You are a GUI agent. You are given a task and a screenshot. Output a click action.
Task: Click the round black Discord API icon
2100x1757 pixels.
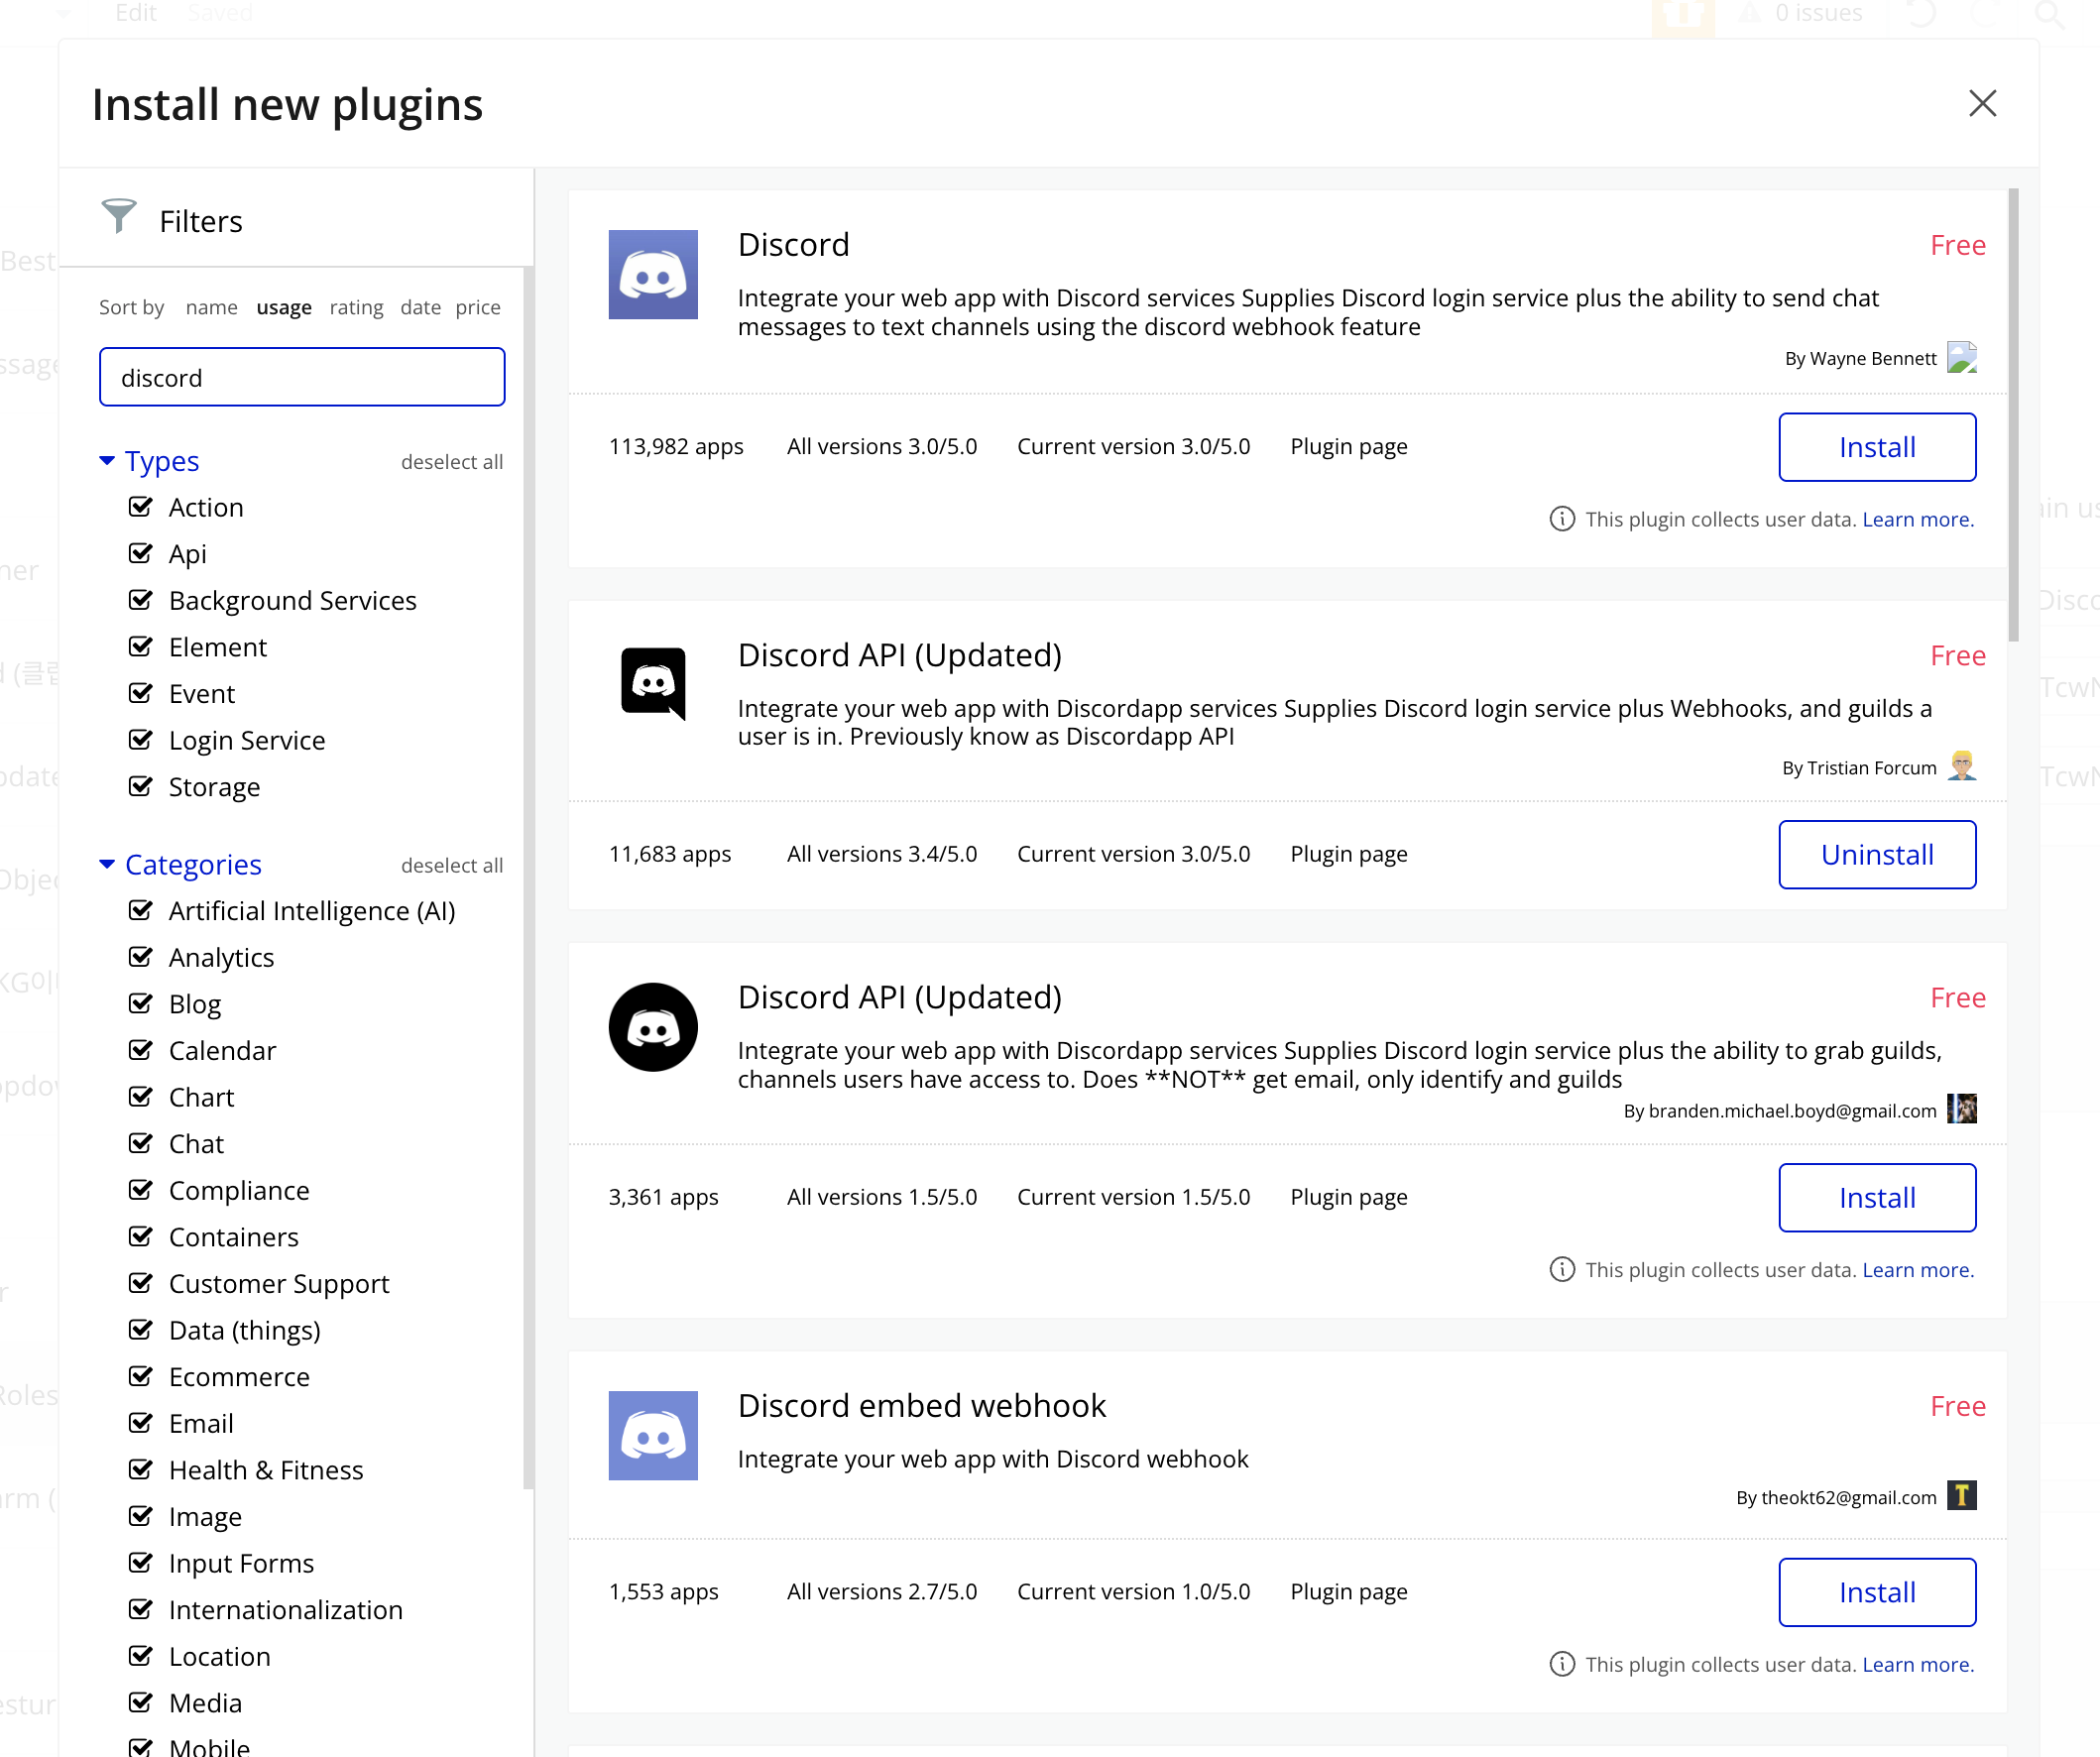pyautogui.click(x=653, y=1027)
